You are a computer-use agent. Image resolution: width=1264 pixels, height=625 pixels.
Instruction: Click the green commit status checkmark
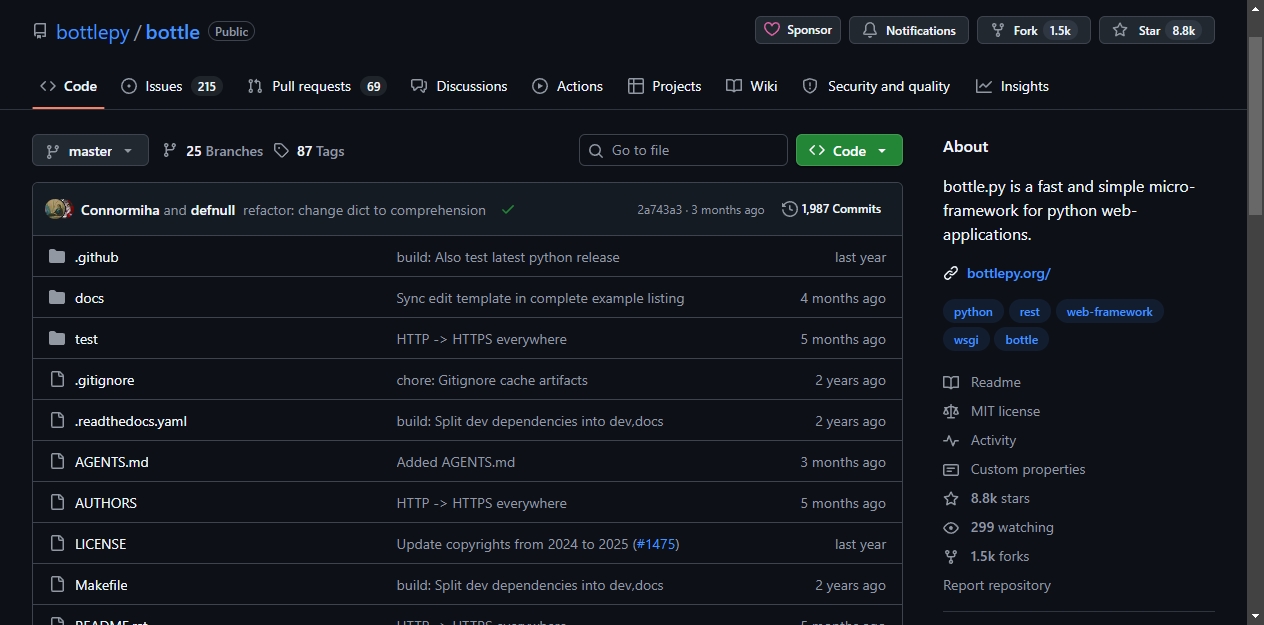pos(508,210)
